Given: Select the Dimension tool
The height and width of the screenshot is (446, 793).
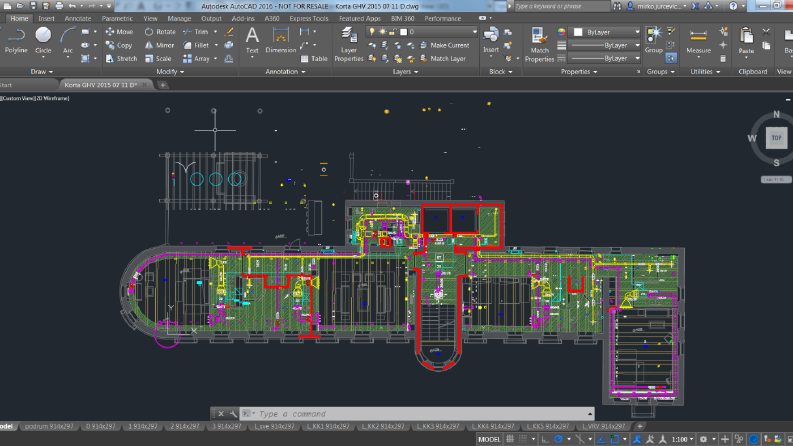Looking at the screenshot, I should 280,40.
